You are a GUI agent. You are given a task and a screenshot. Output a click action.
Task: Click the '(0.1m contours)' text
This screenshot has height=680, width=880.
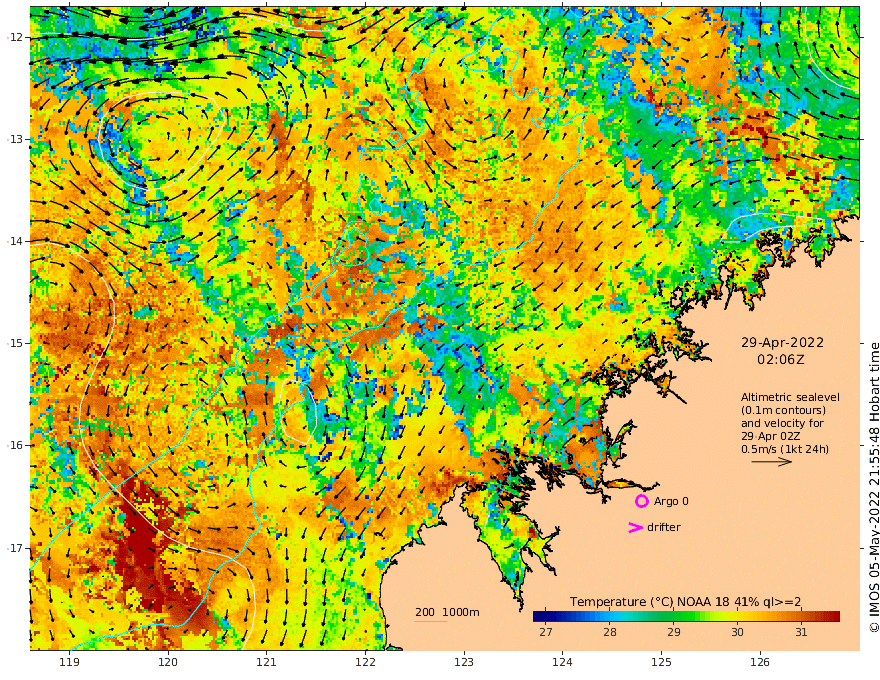[x=783, y=410]
